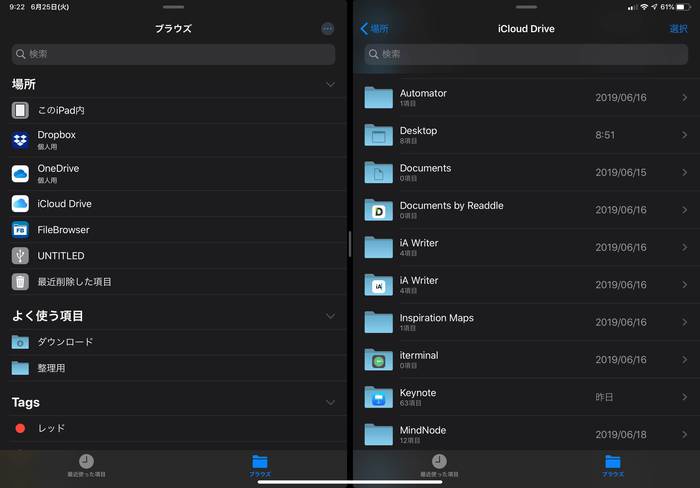Viewport: 700px width, 488px height.
Task: Select the 'MindNode' folder name
Action: pos(423,430)
